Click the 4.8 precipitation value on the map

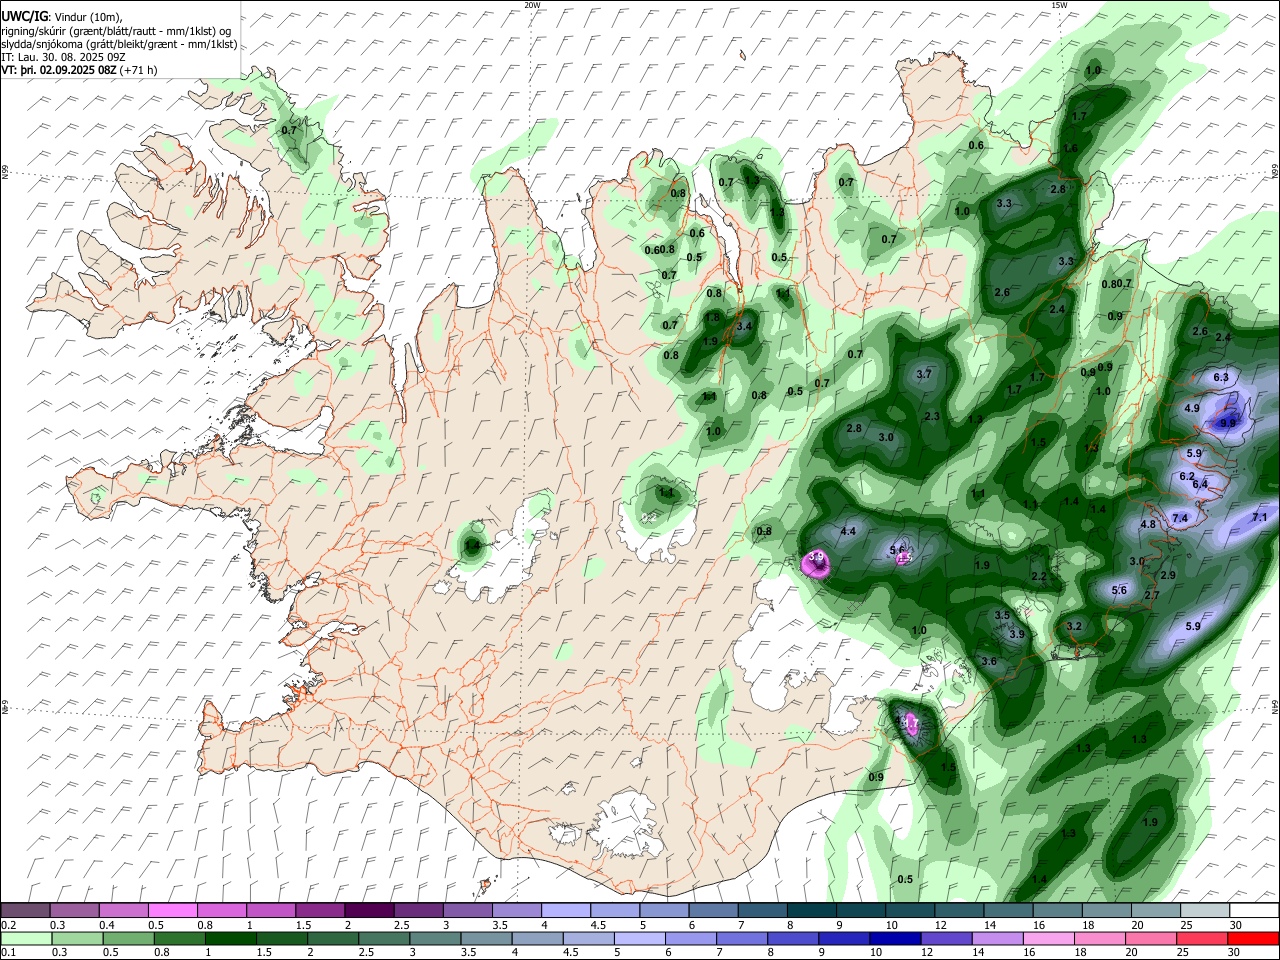[1148, 524]
